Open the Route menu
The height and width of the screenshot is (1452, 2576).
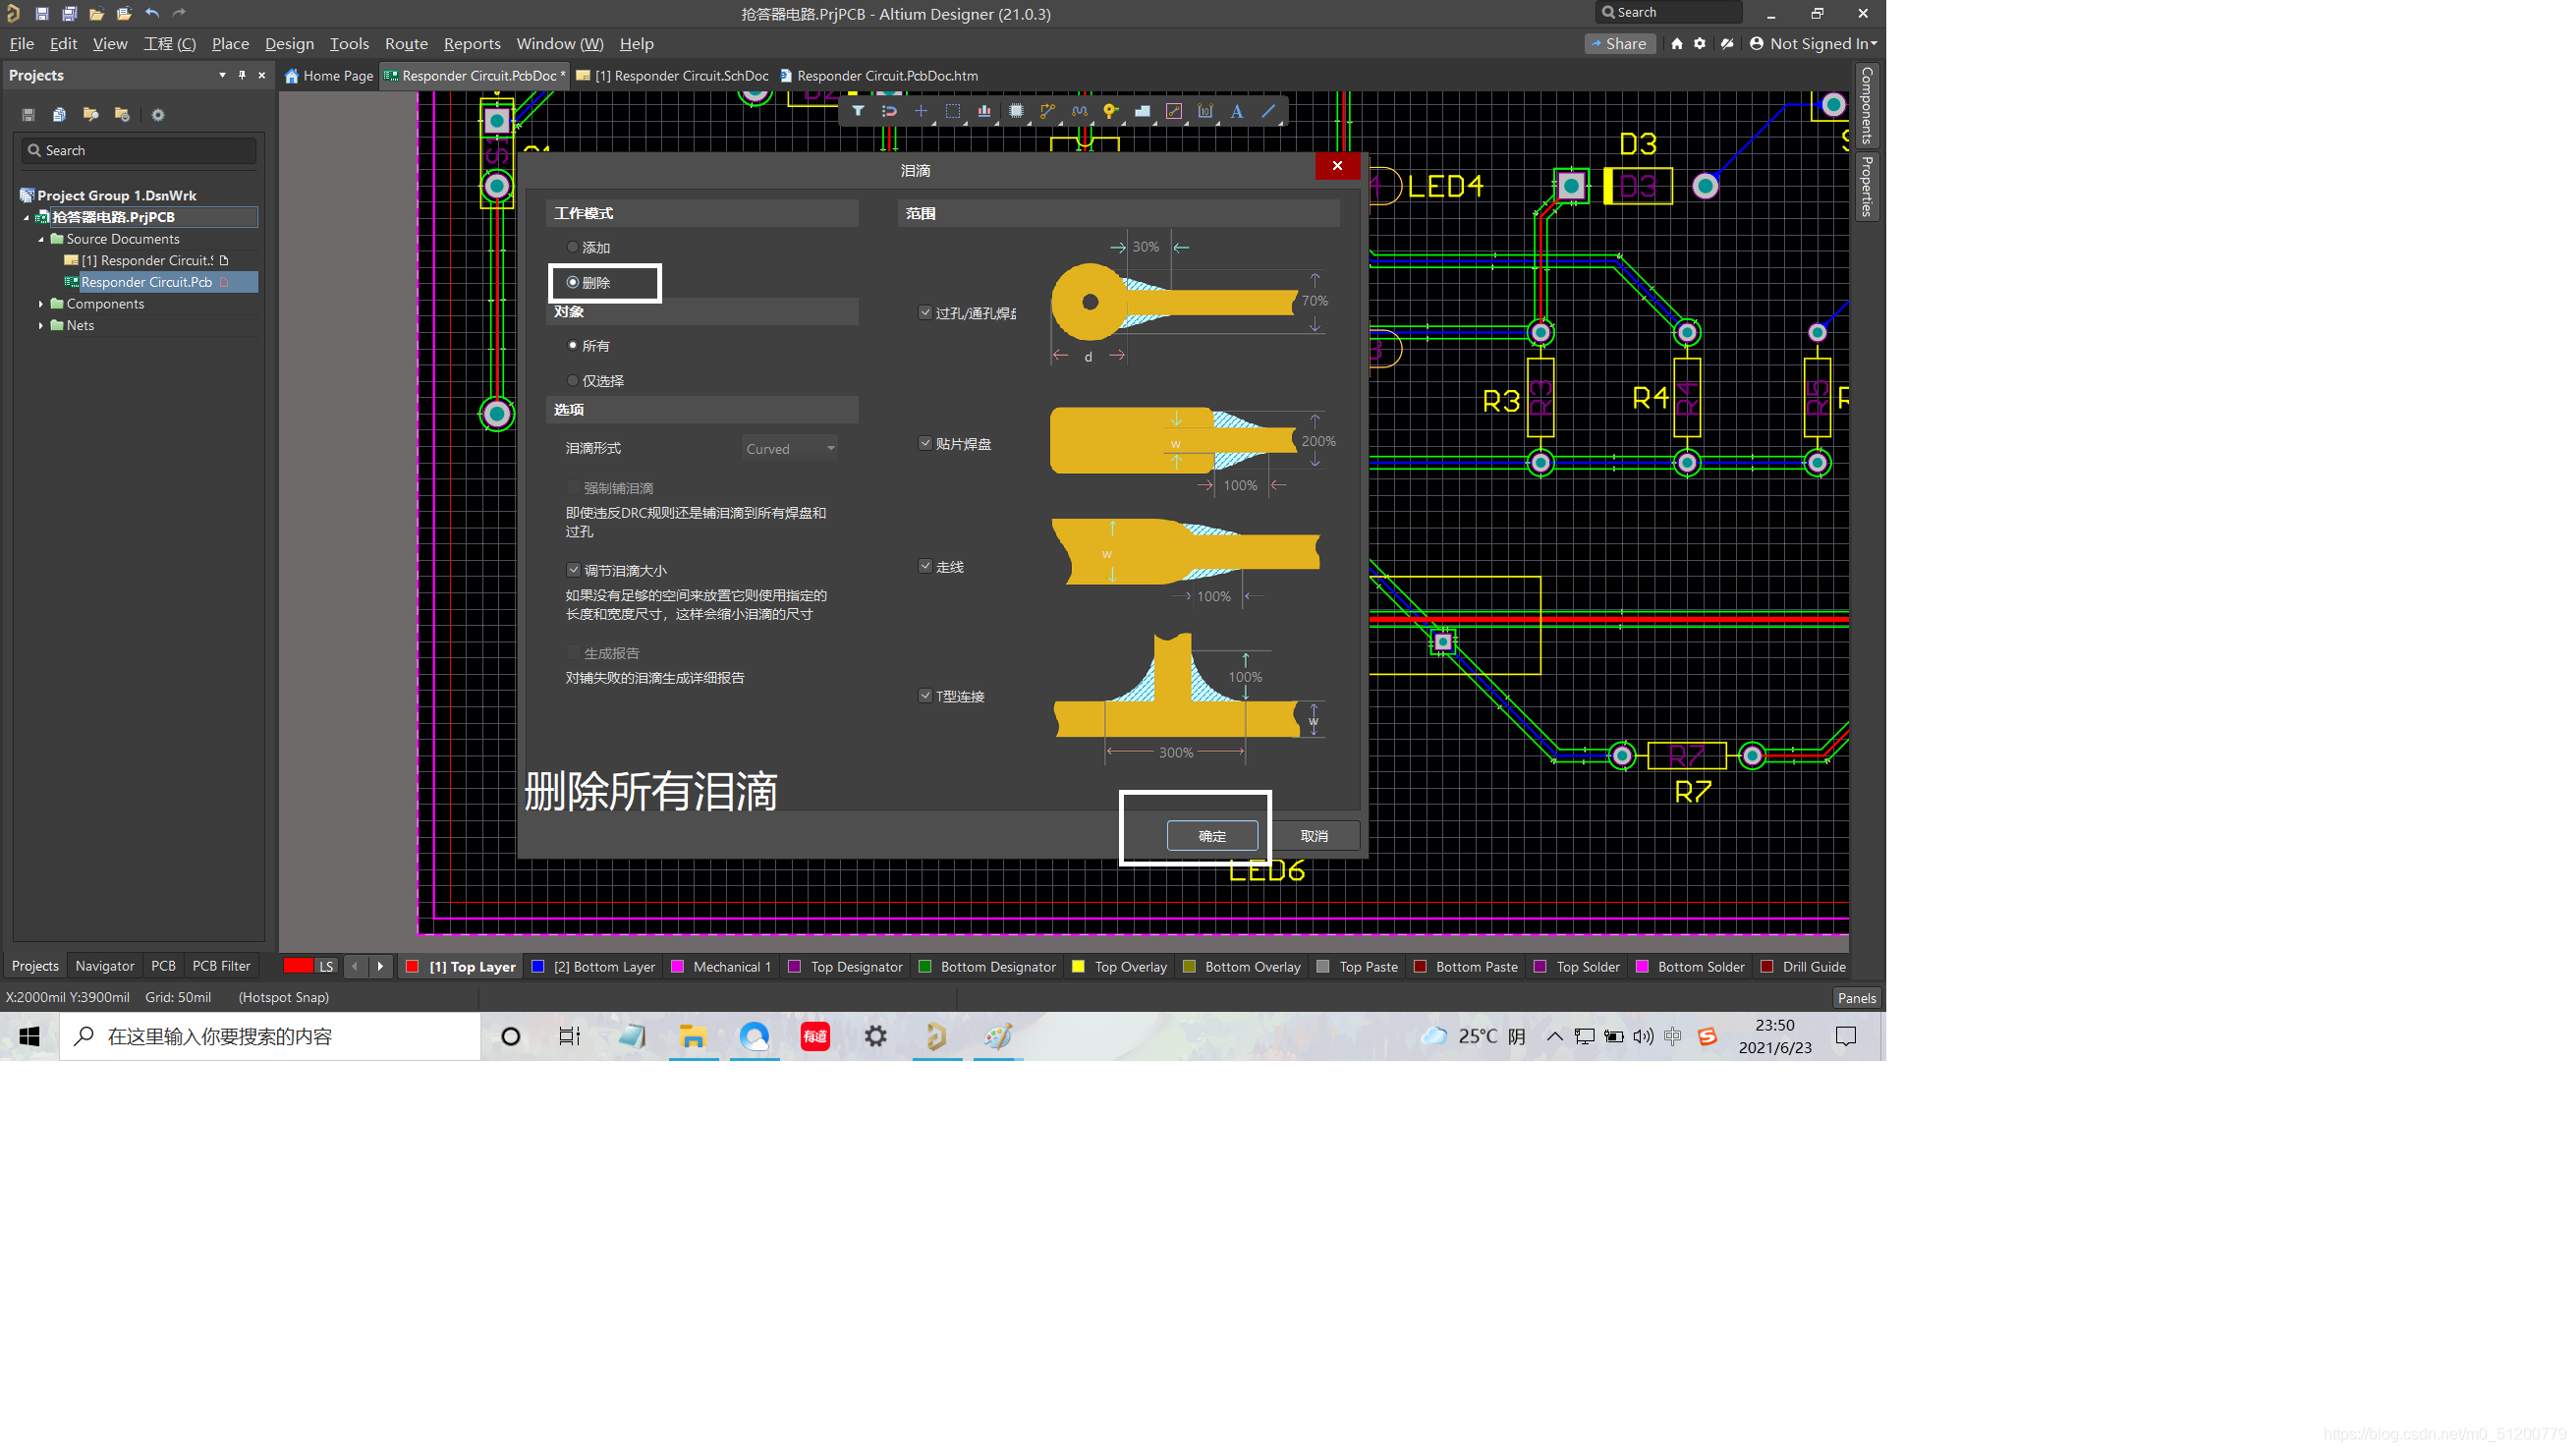tap(406, 44)
